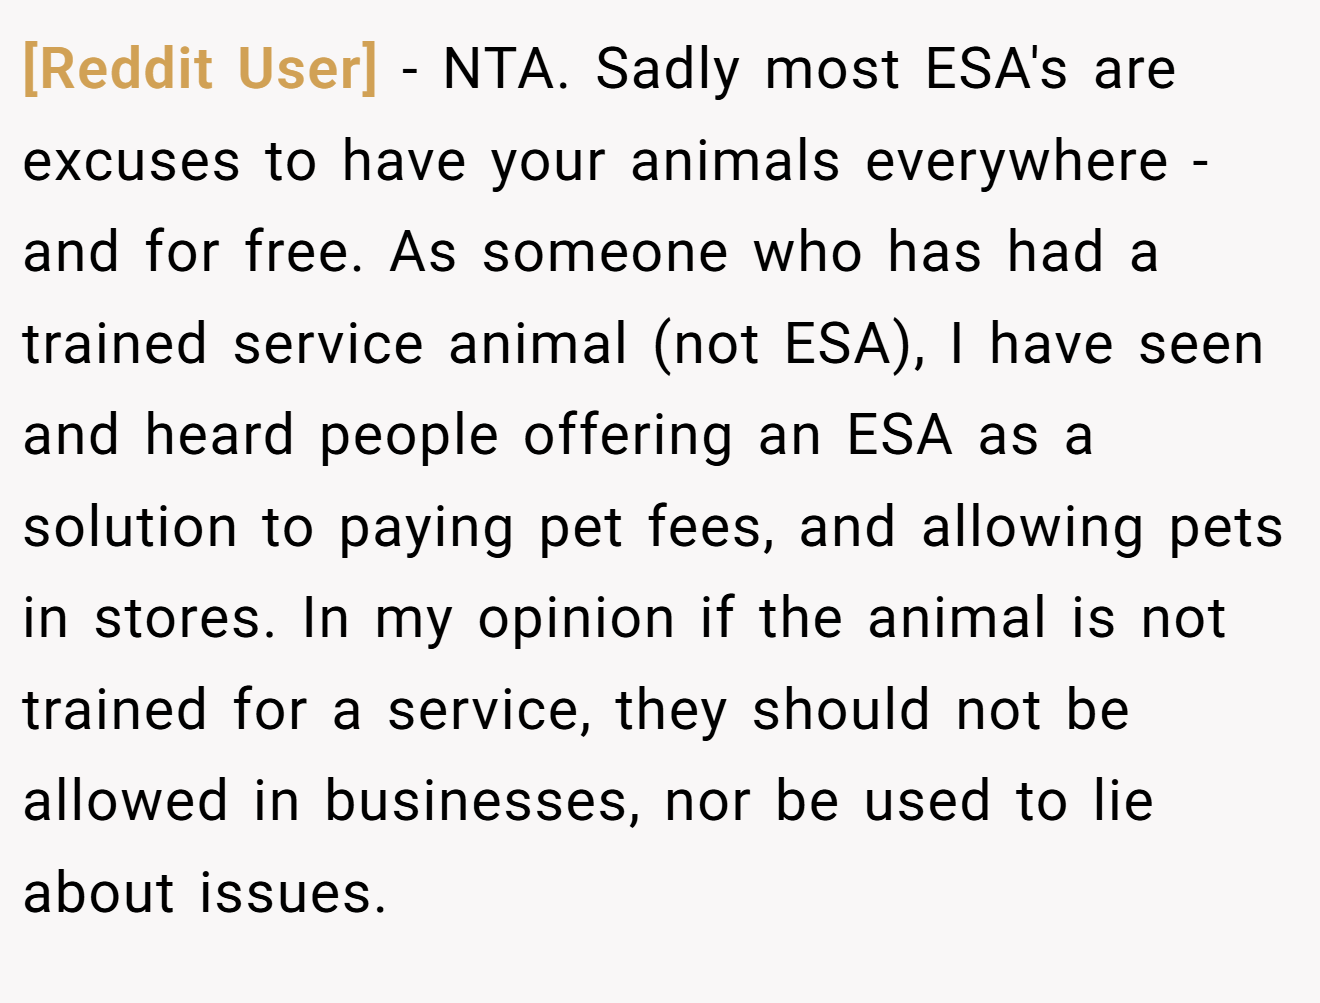This screenshot has height=1003, width=1320.
Task: Click the word "solution" starting sixth line
Action: coord(130,528)
